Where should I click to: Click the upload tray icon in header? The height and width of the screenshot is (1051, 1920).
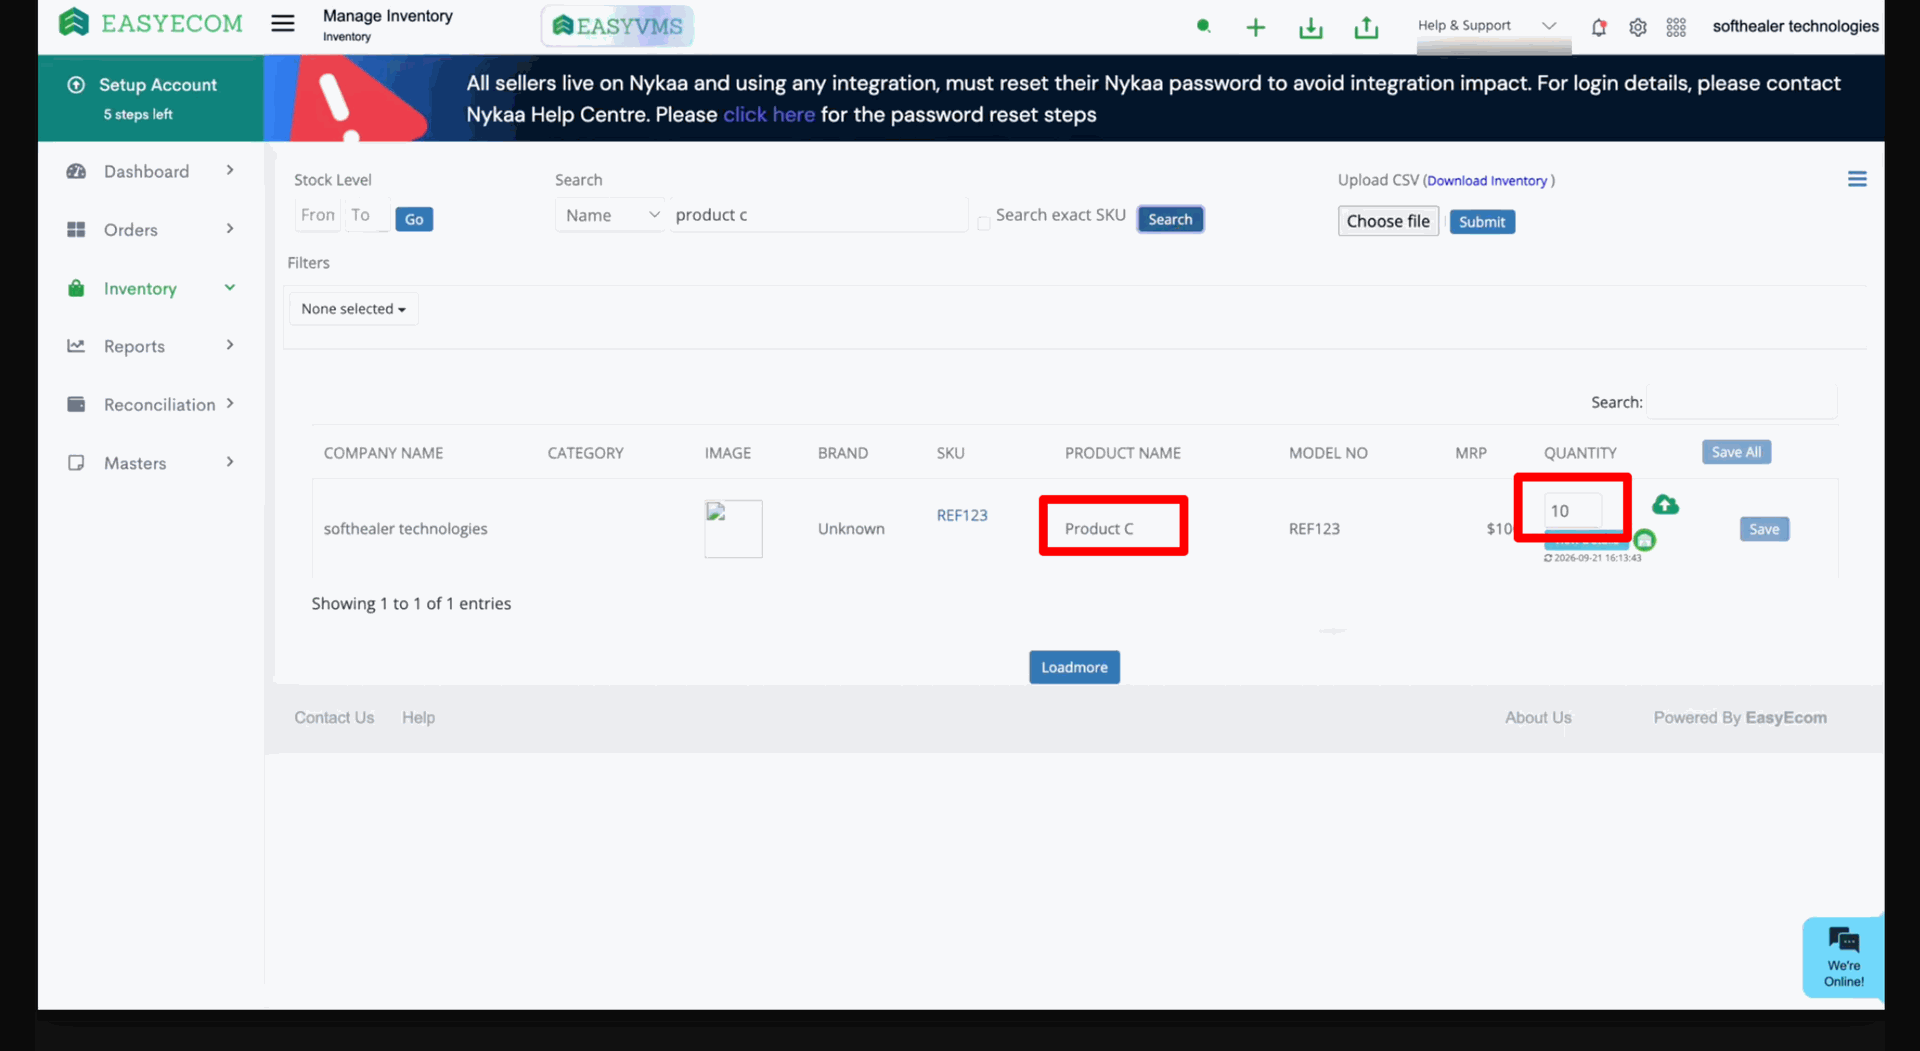tap(1366, 28)
